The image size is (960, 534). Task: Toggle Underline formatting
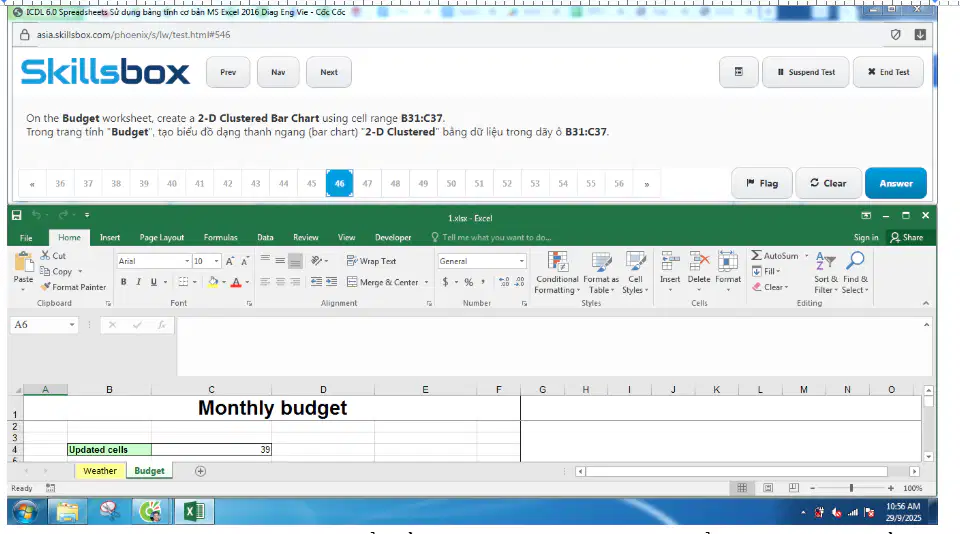[x=153, y=282]
